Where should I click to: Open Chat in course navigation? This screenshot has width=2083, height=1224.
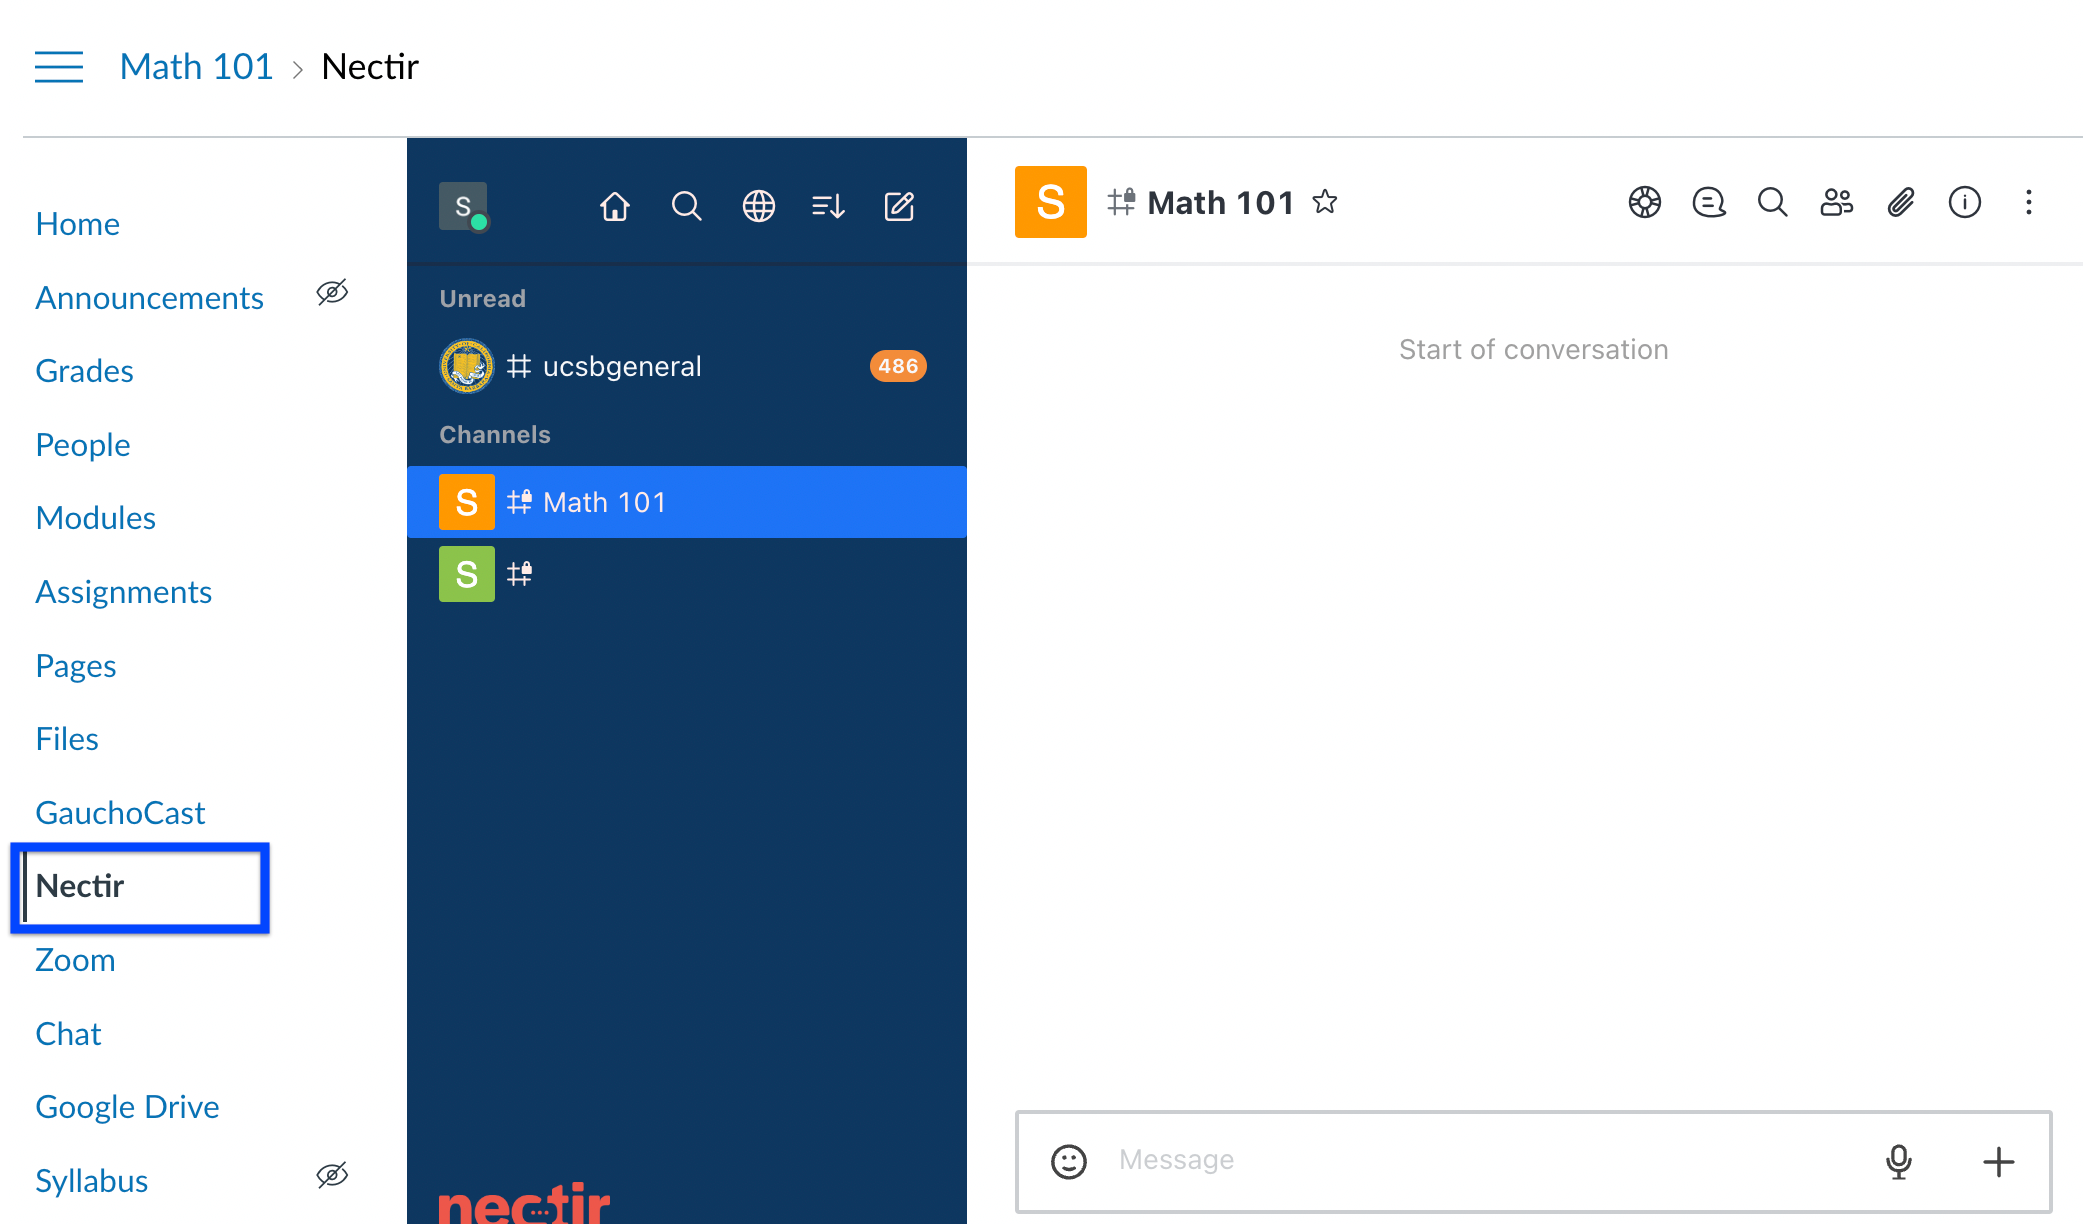(69, 1034)
